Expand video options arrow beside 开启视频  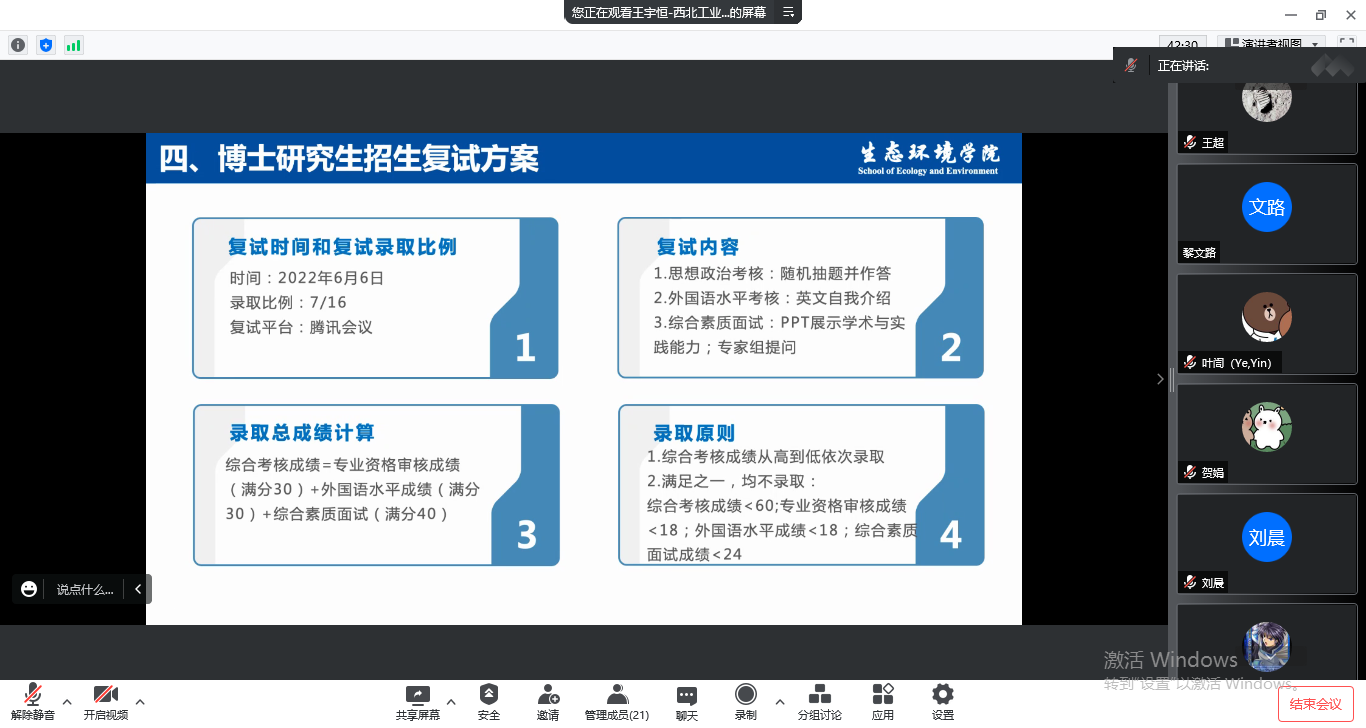[x=140, y=701]
